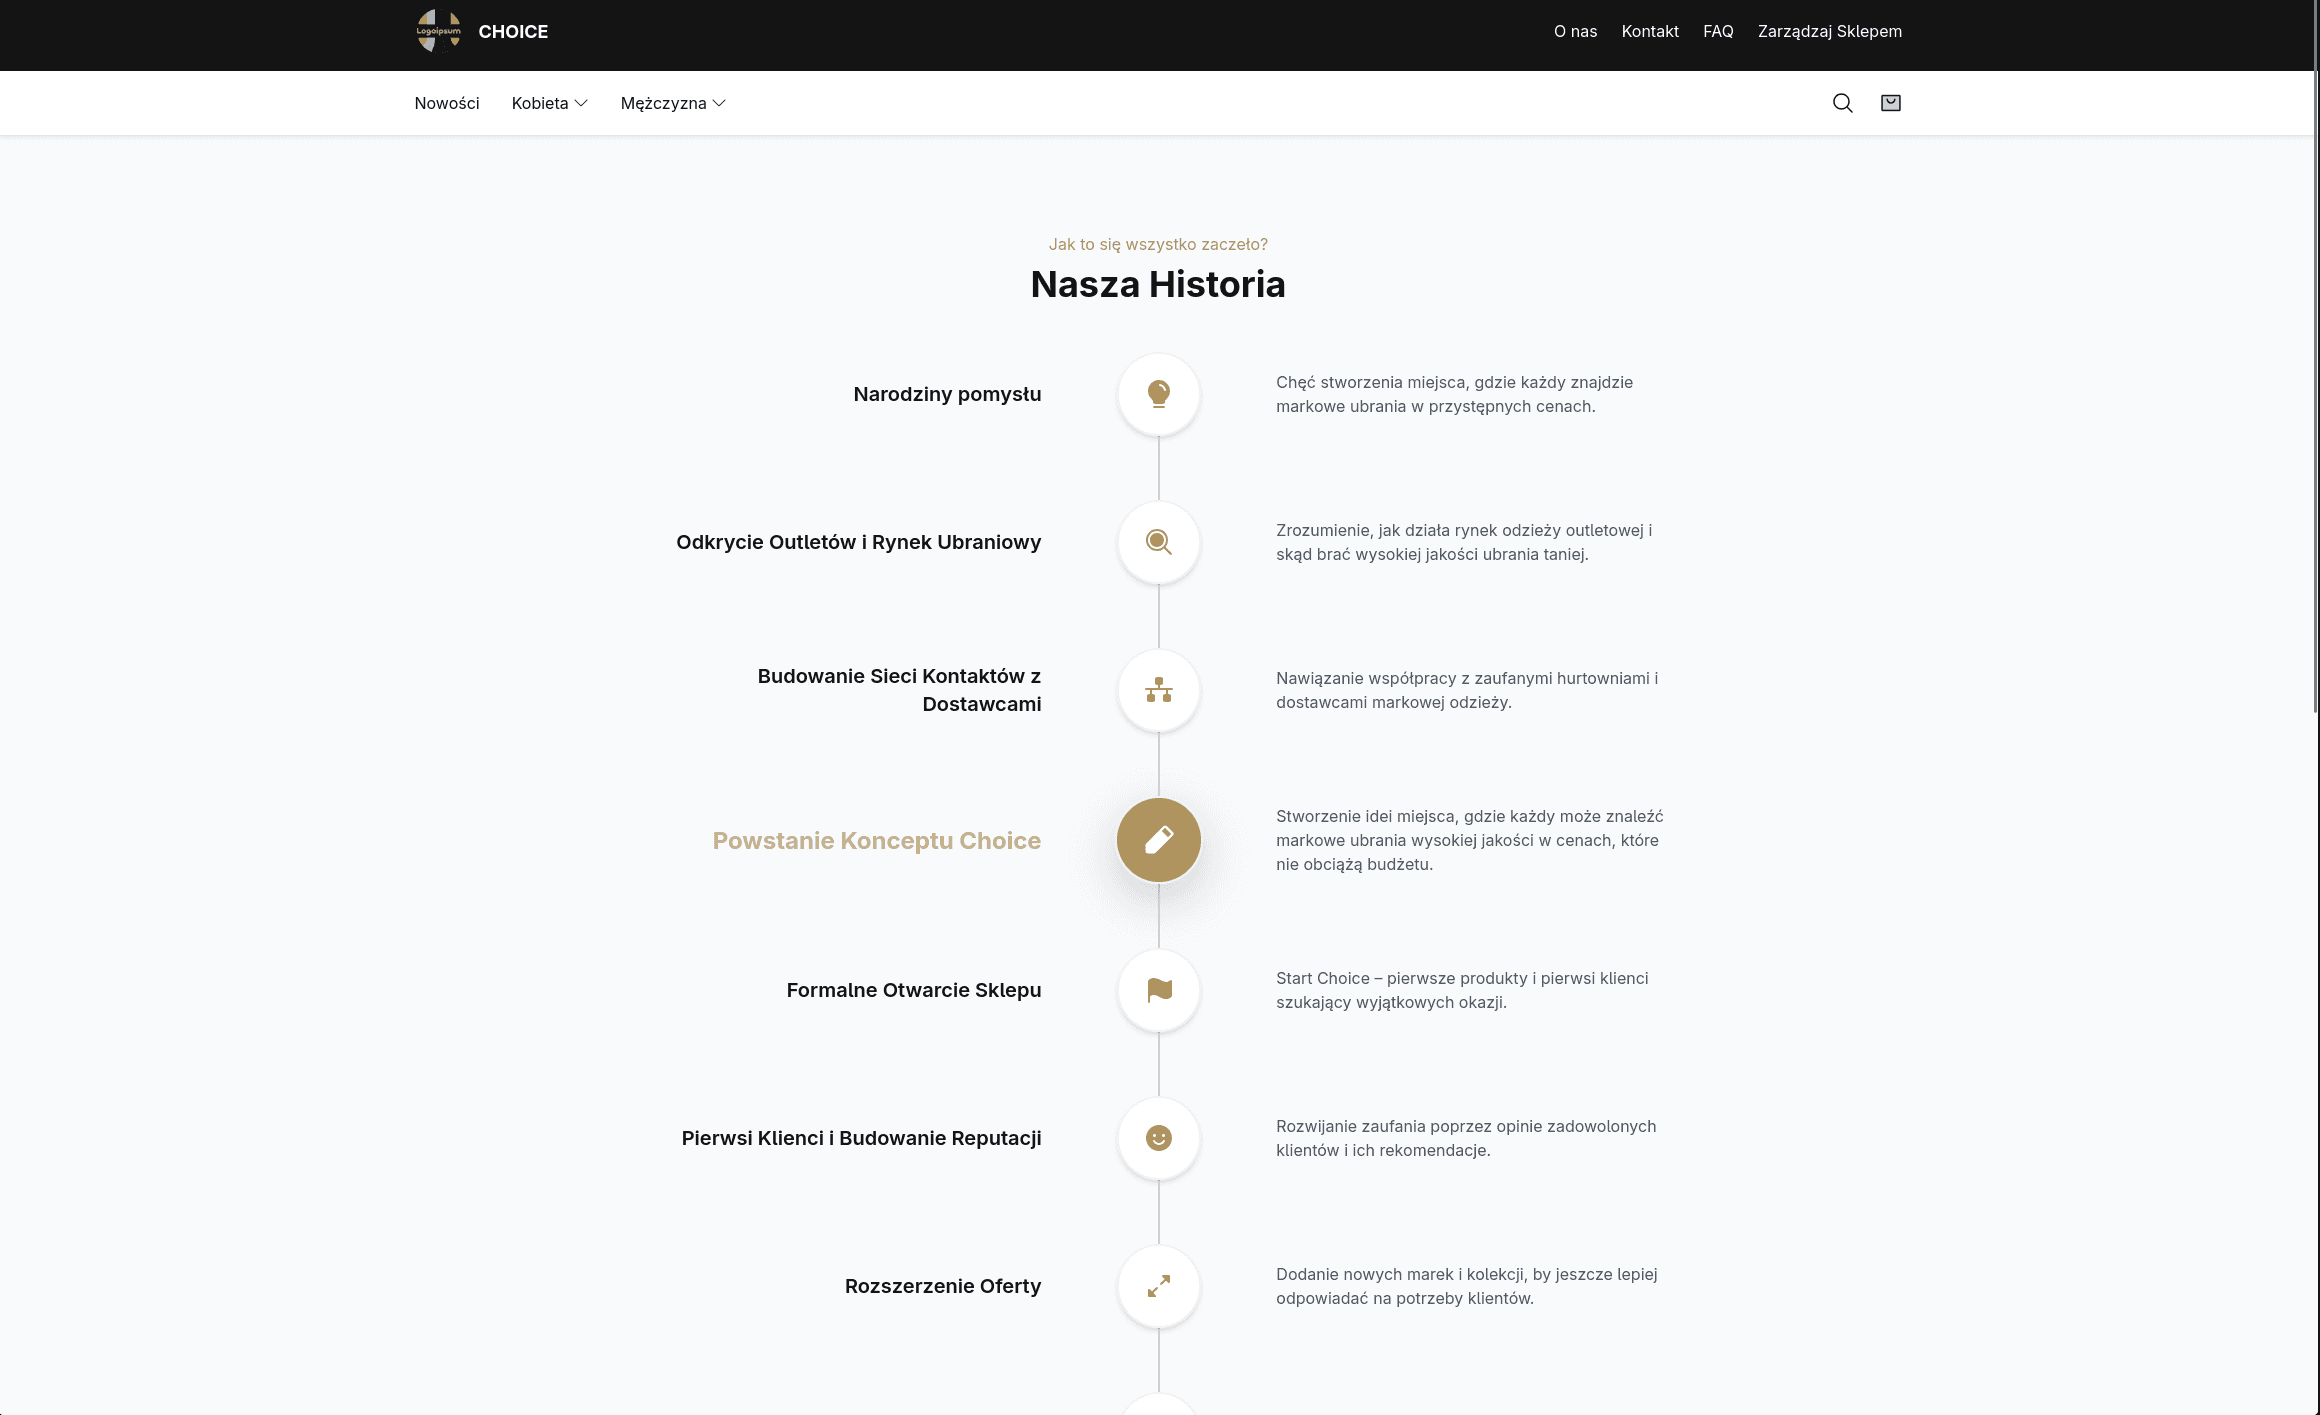Expand the Kobieta dropdown menu

tap(549, 103)
